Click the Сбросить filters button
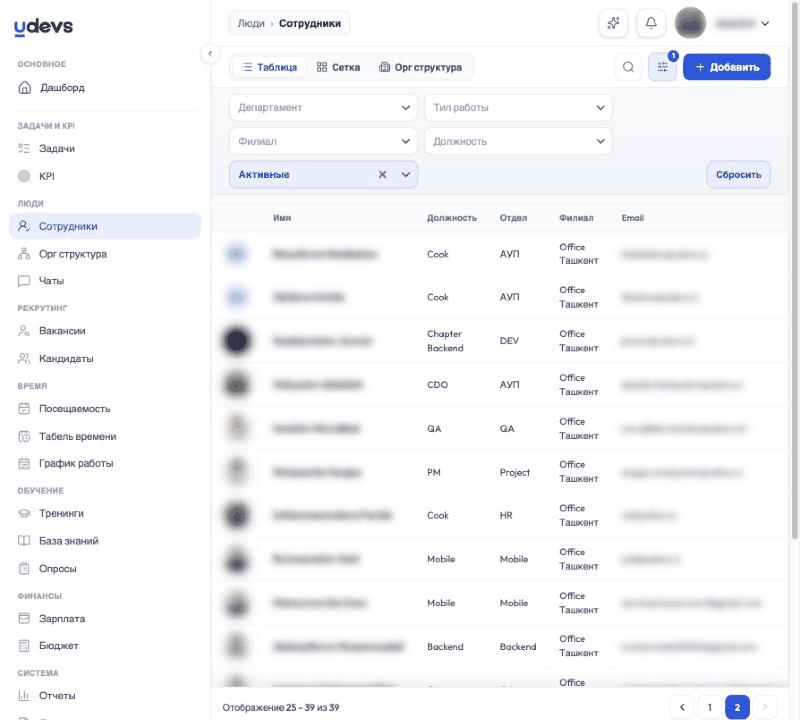 (738, 175)
